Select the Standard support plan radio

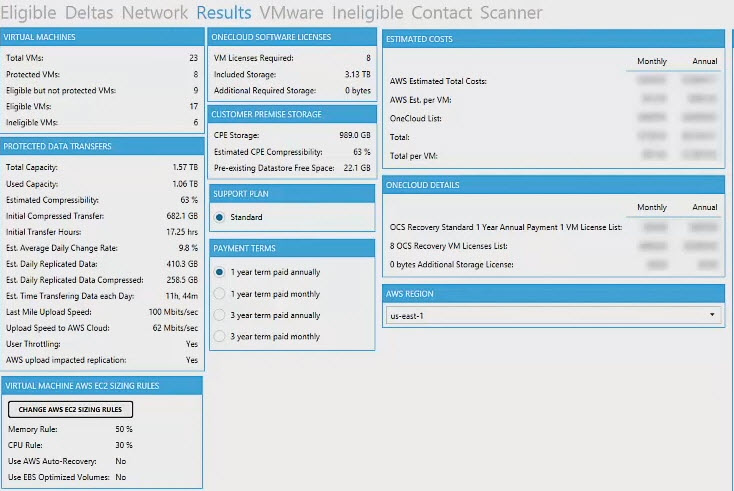[x=220, y=217]
